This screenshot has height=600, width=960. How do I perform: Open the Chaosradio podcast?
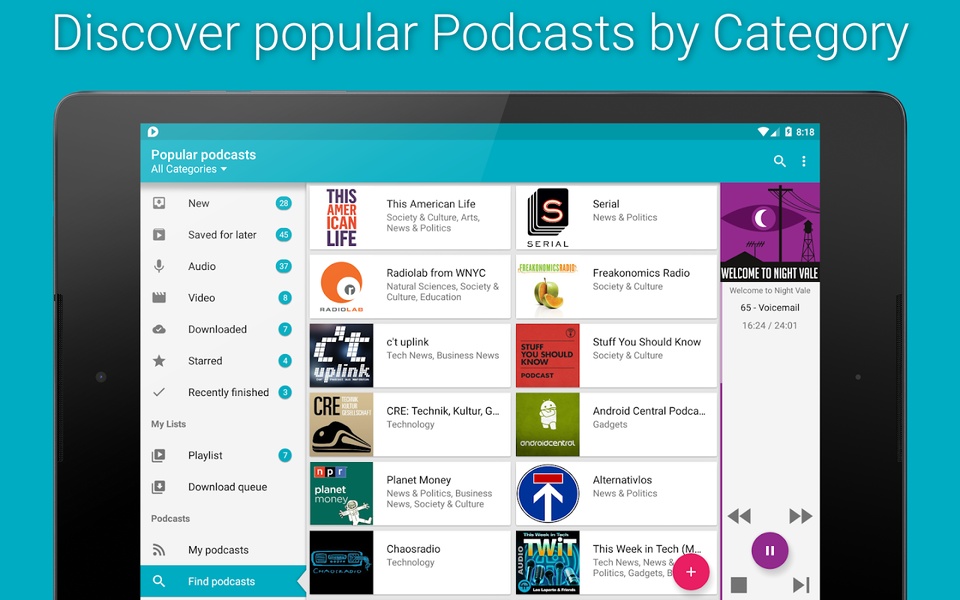[x=410, y=563]
